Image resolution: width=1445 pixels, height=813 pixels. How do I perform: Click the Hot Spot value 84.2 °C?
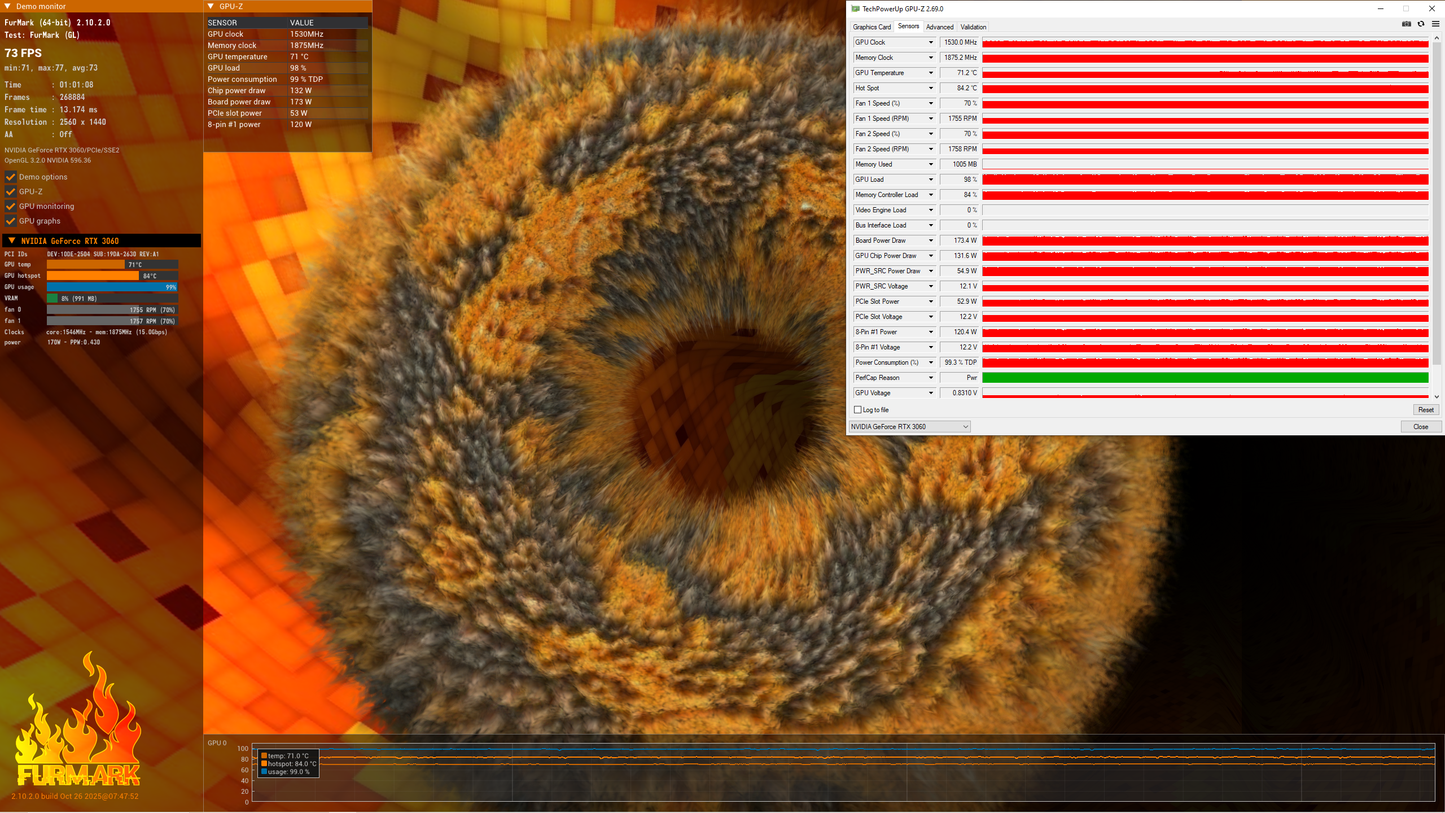click(x=959, y=88)
